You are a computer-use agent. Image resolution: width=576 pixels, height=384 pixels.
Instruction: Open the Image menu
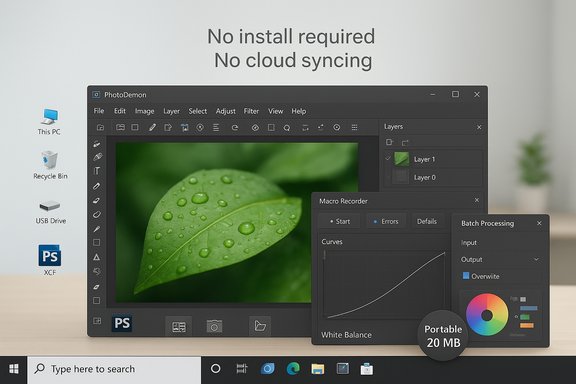144,111
